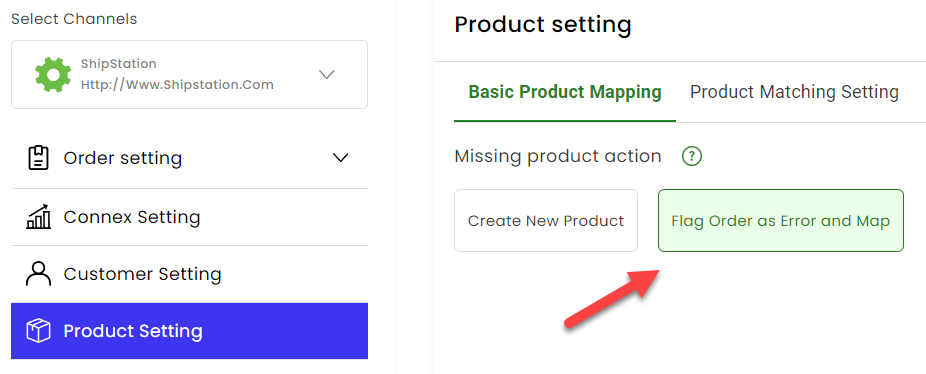Open the Missing product action help icon
This screenshot has width=926, height=374.
coord(692,157)
